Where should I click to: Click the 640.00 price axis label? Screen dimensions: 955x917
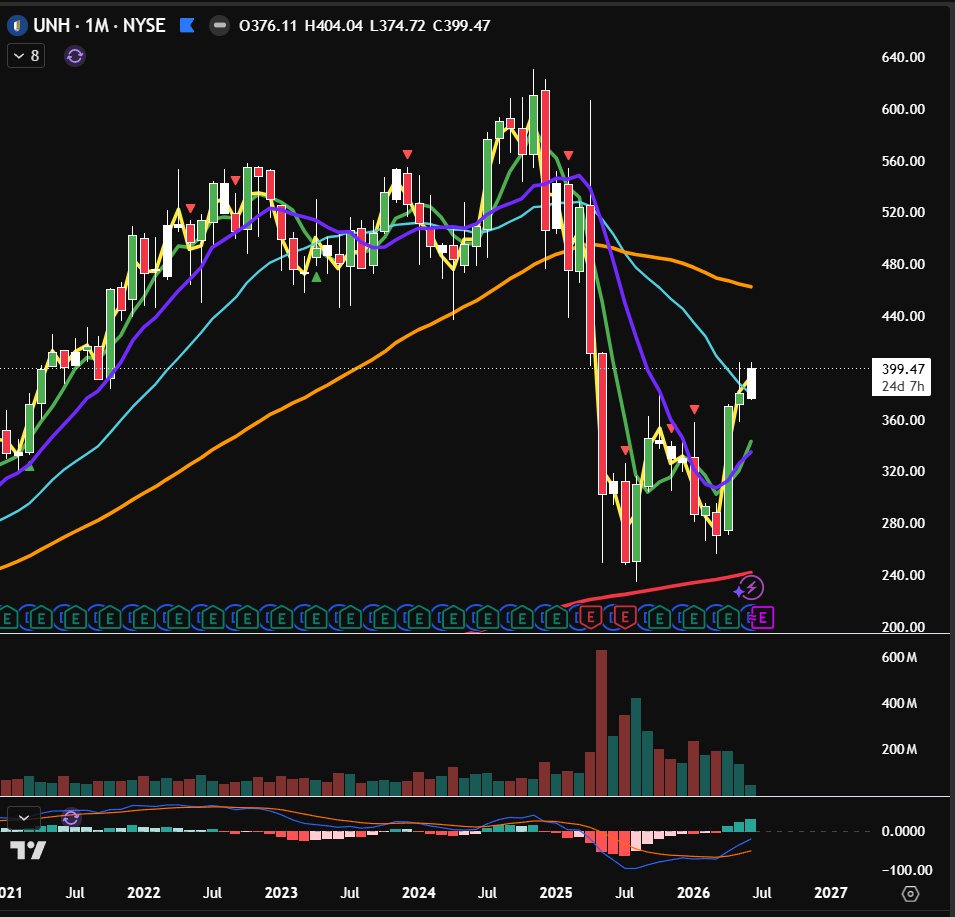[x=903, y=57]
